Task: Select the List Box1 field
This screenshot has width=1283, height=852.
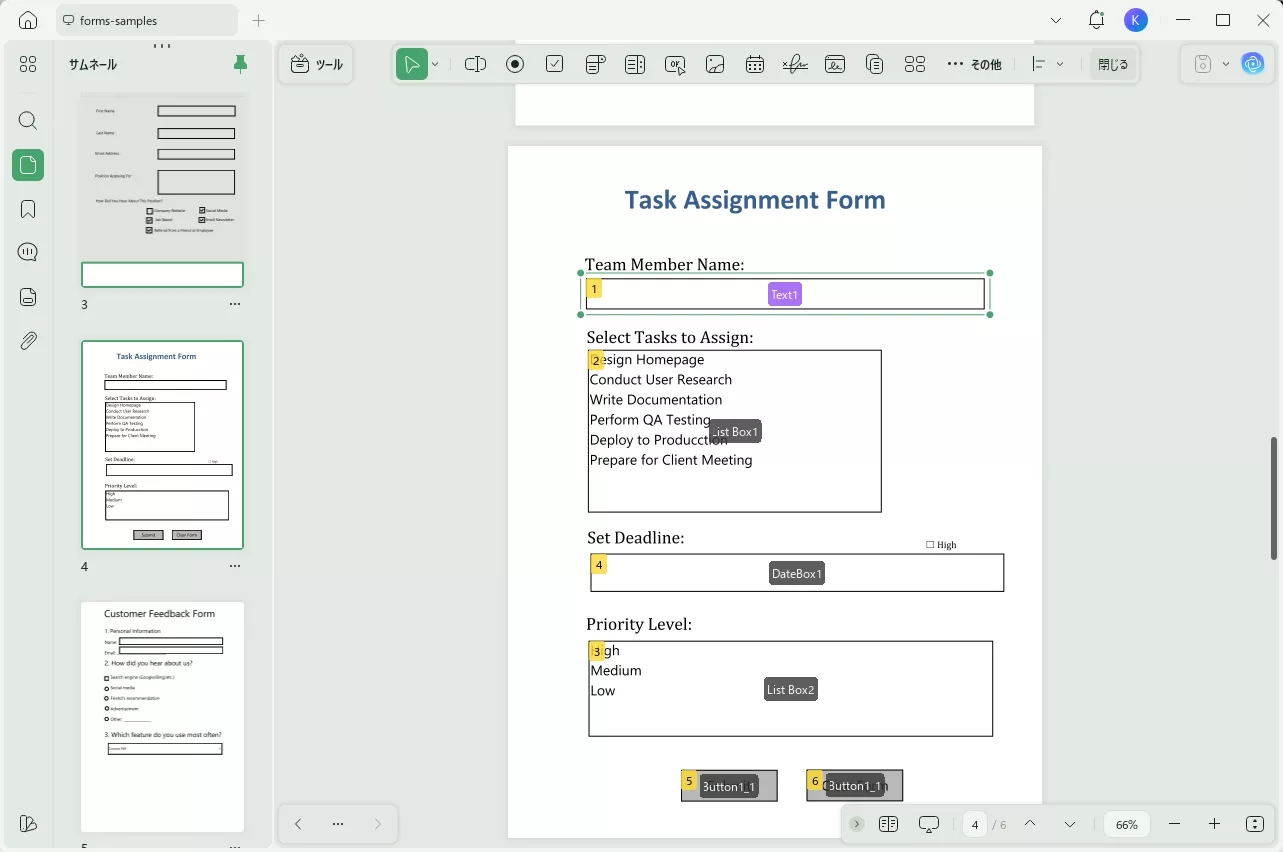Action: coord(735,431)
